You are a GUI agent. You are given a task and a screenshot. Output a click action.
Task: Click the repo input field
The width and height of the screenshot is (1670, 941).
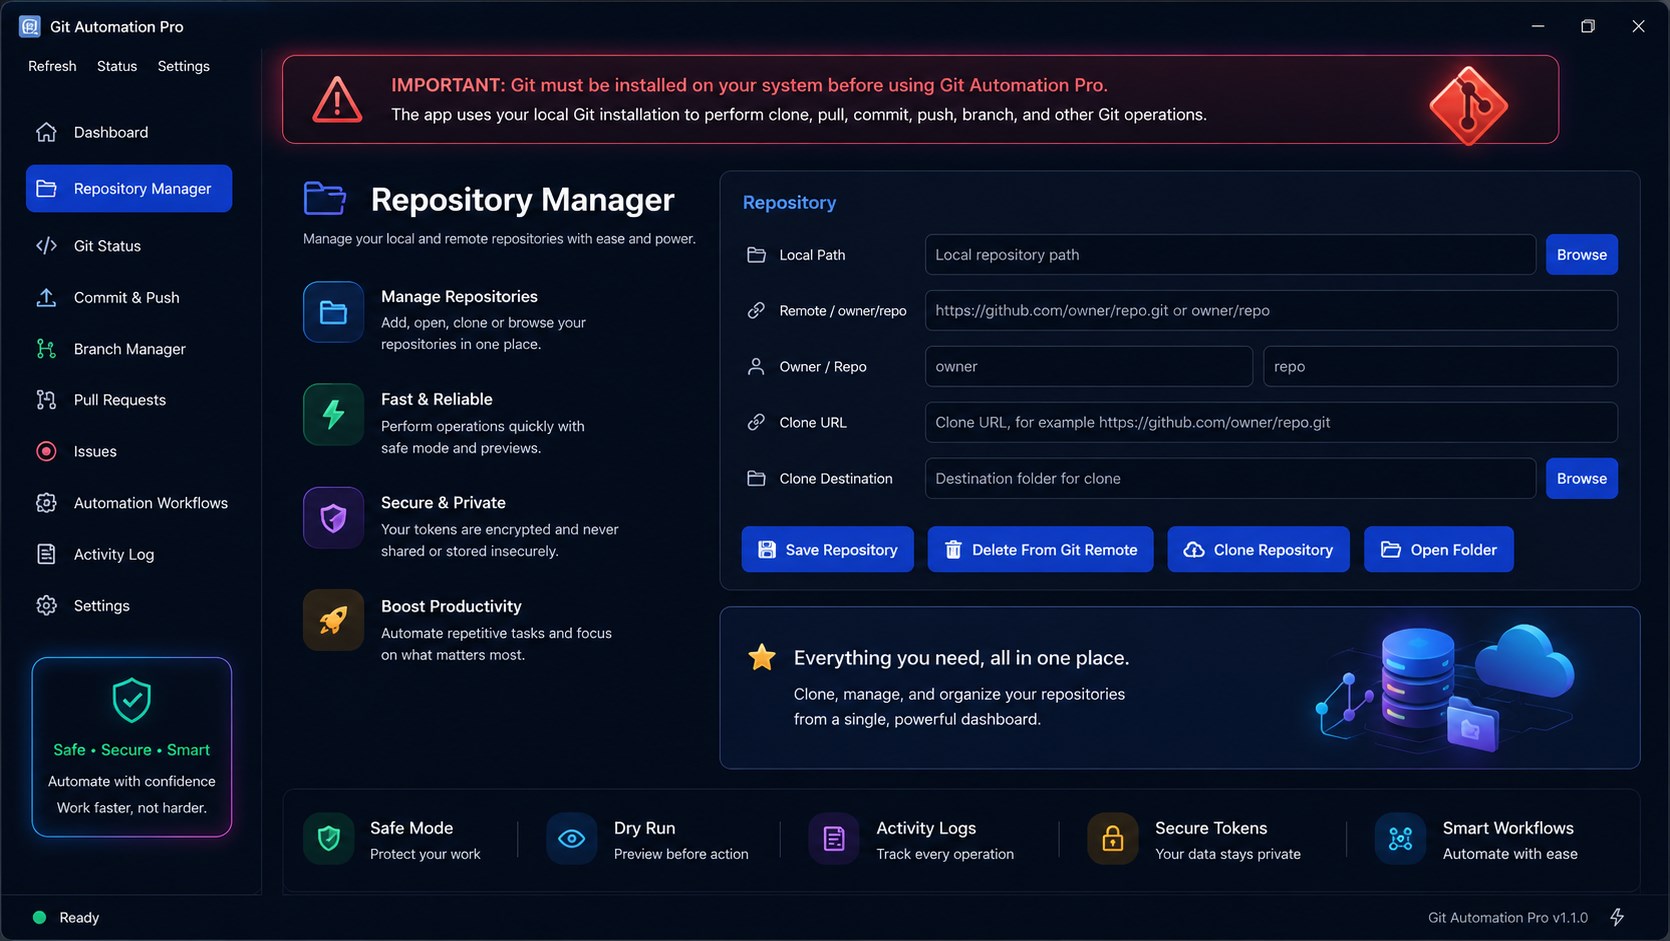tap(1440, 366)
